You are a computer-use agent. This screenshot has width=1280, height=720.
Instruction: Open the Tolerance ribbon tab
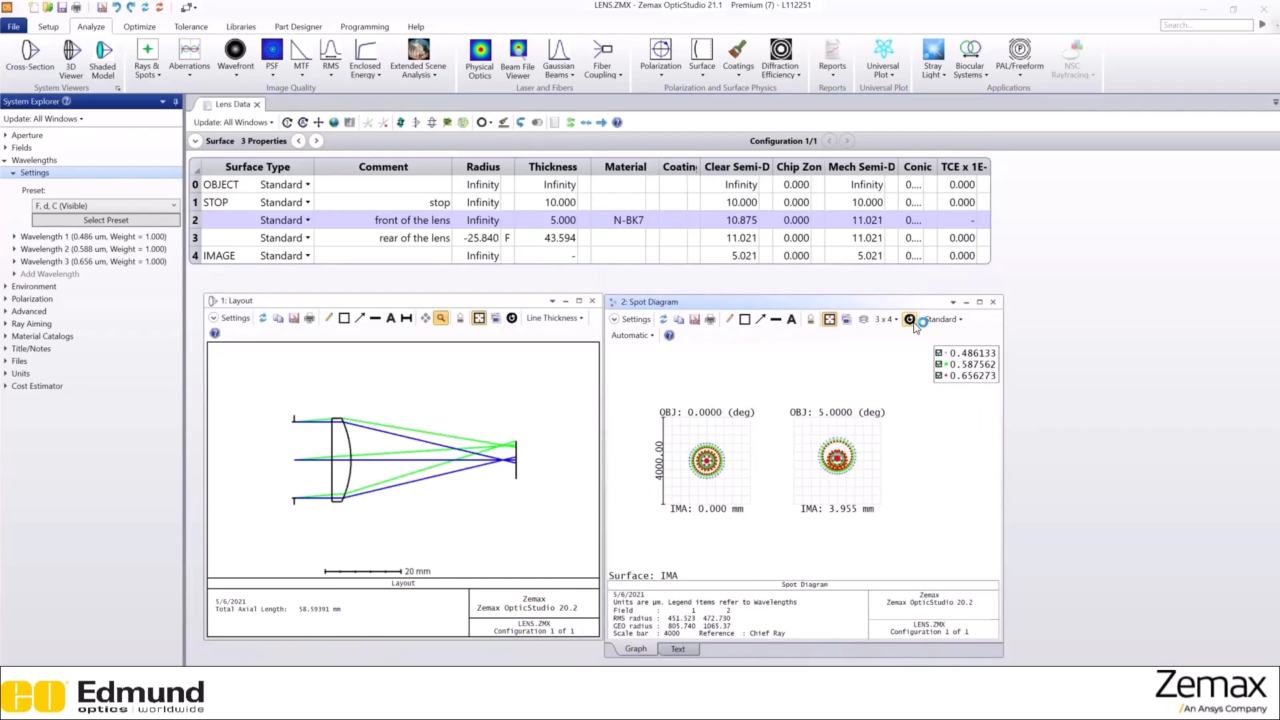pos(191,27)
